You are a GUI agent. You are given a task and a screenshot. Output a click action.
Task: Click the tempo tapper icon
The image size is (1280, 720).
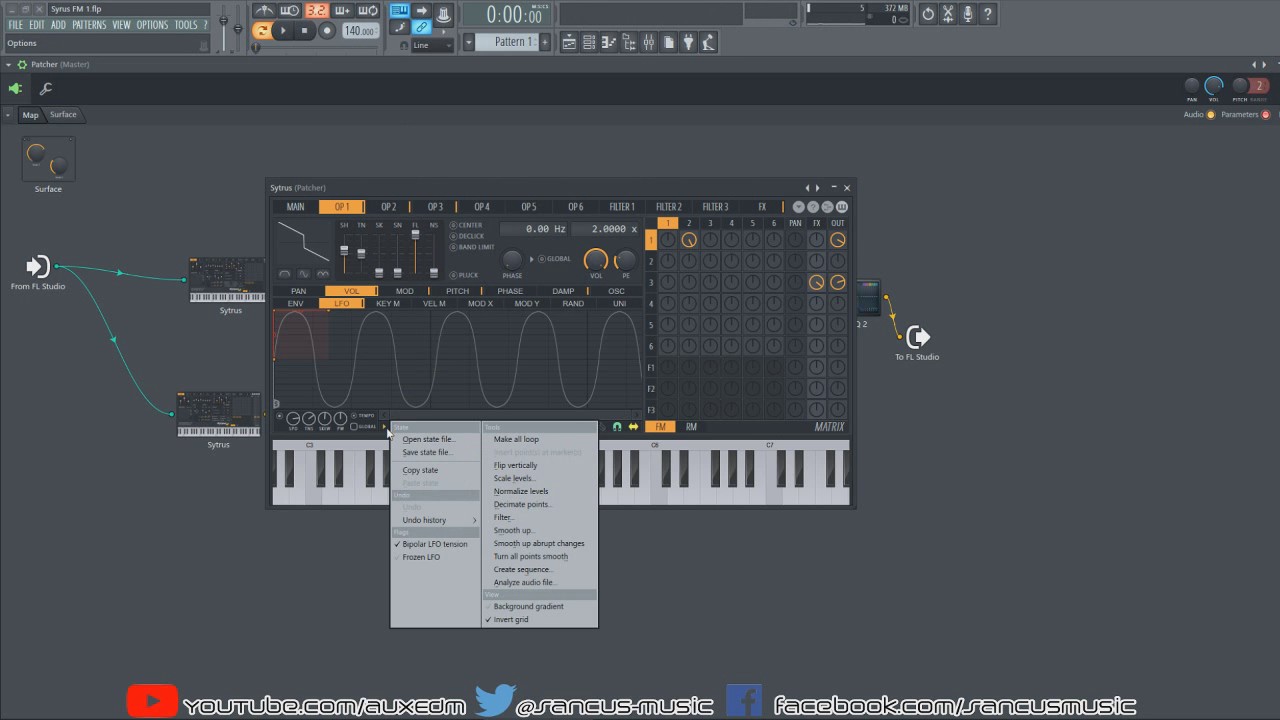709,42
